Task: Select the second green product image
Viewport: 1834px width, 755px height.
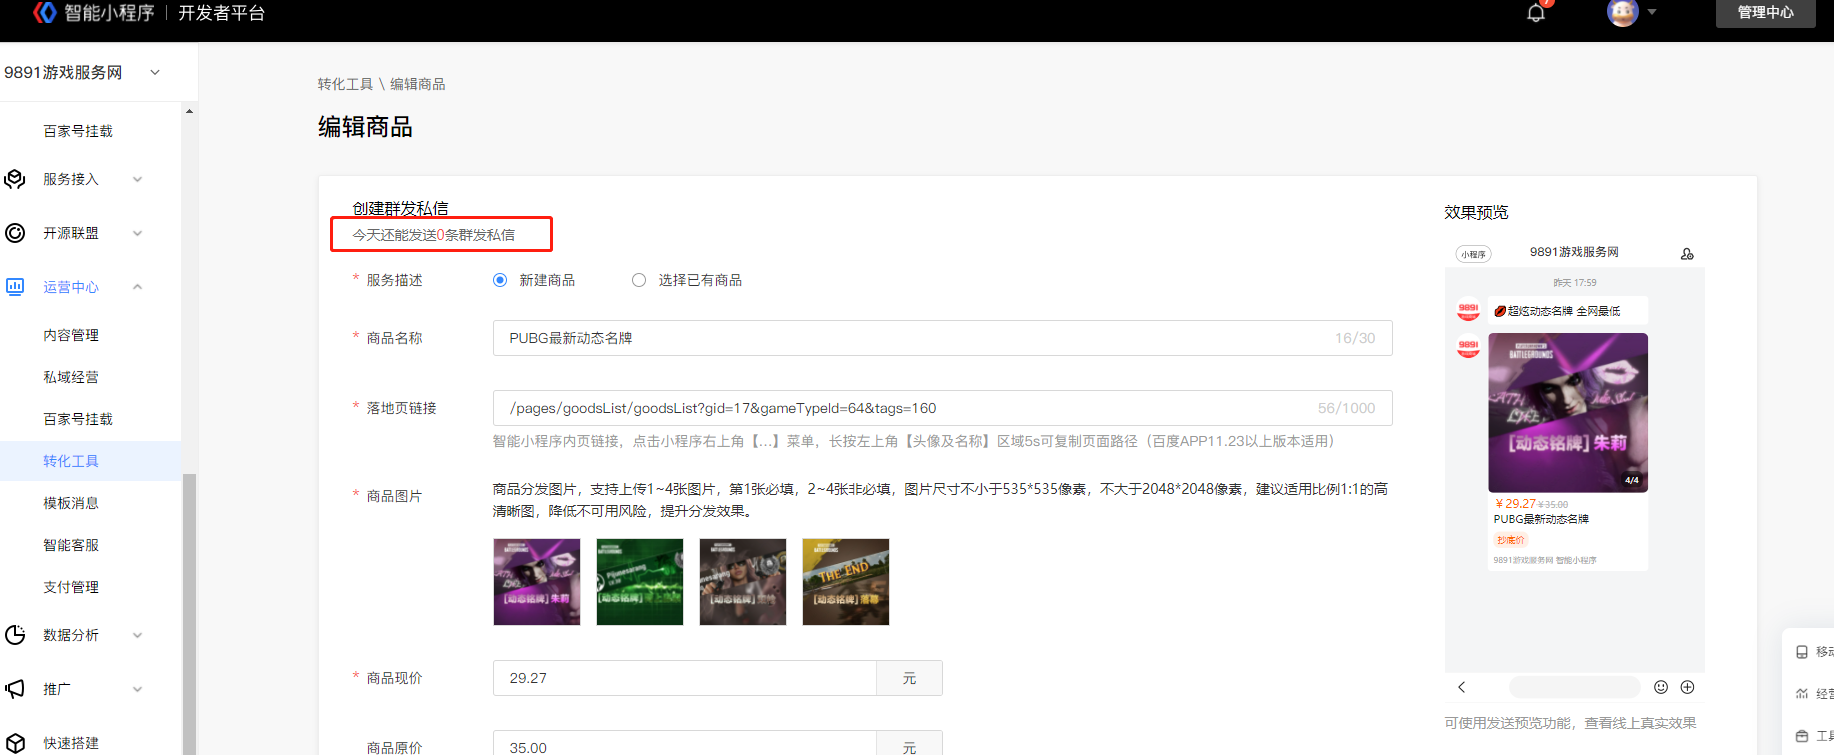Action: point(640,582)
